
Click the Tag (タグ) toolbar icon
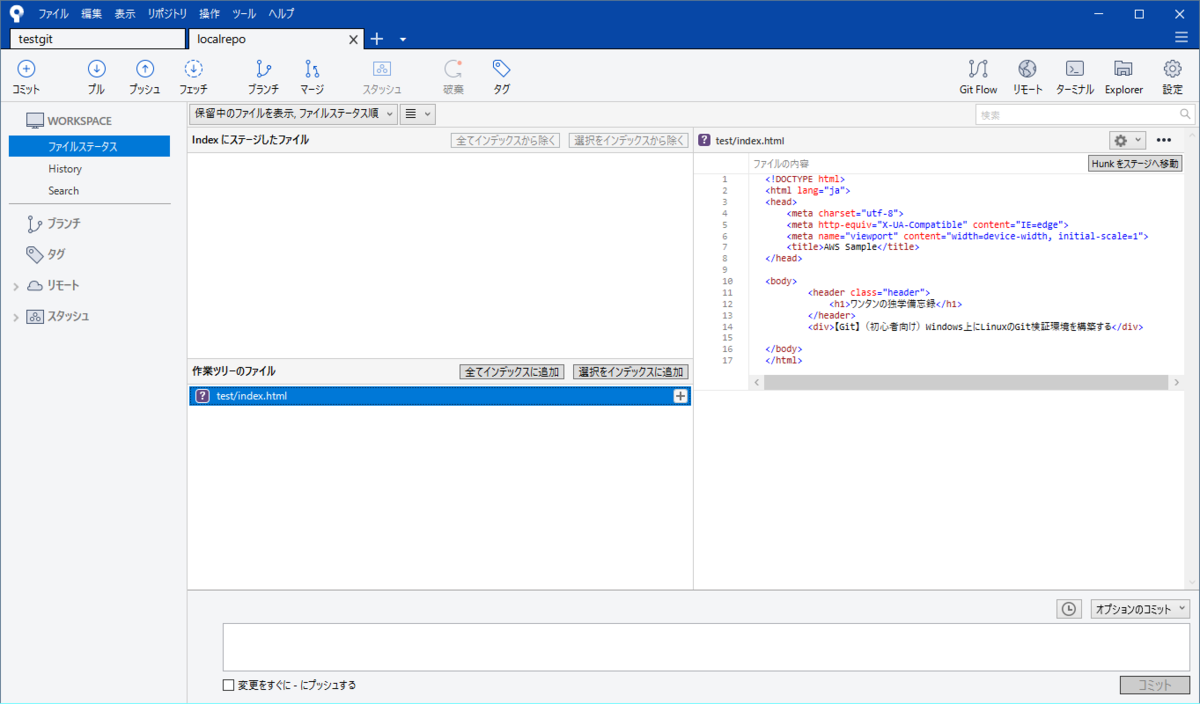coord(501,69)
